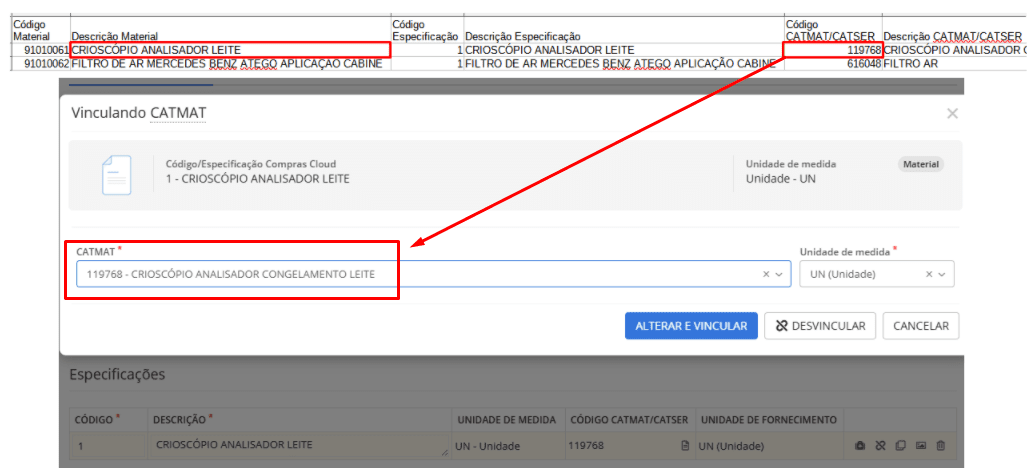
Task: Click the Alterar e Vincular button
Action: [691, 326]
